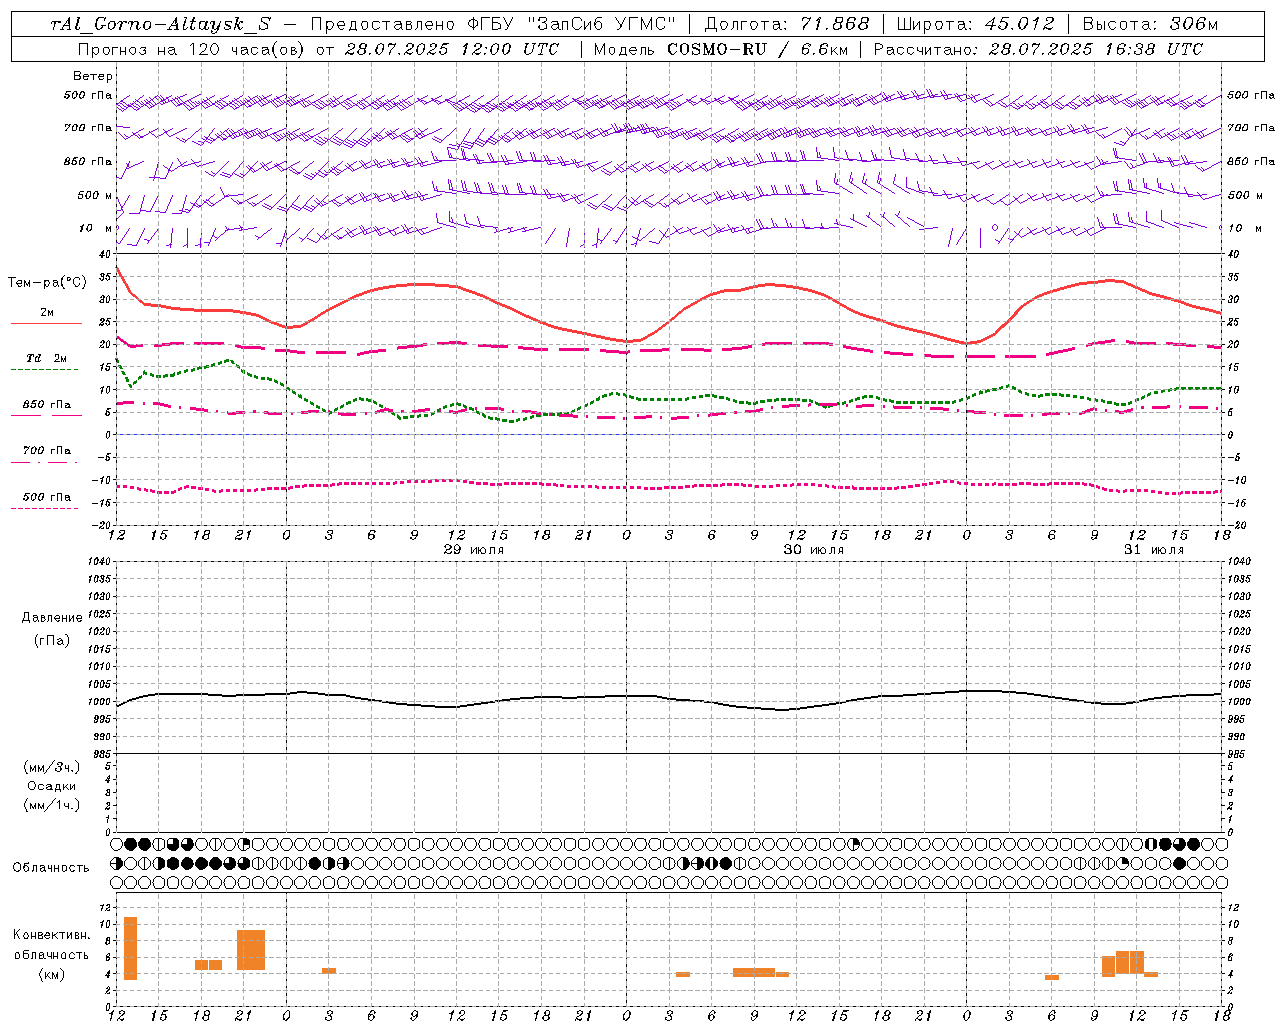The image size is (1280, 1024).
Task: Click the 2м temperature legend entry
Action: (47, 313)
